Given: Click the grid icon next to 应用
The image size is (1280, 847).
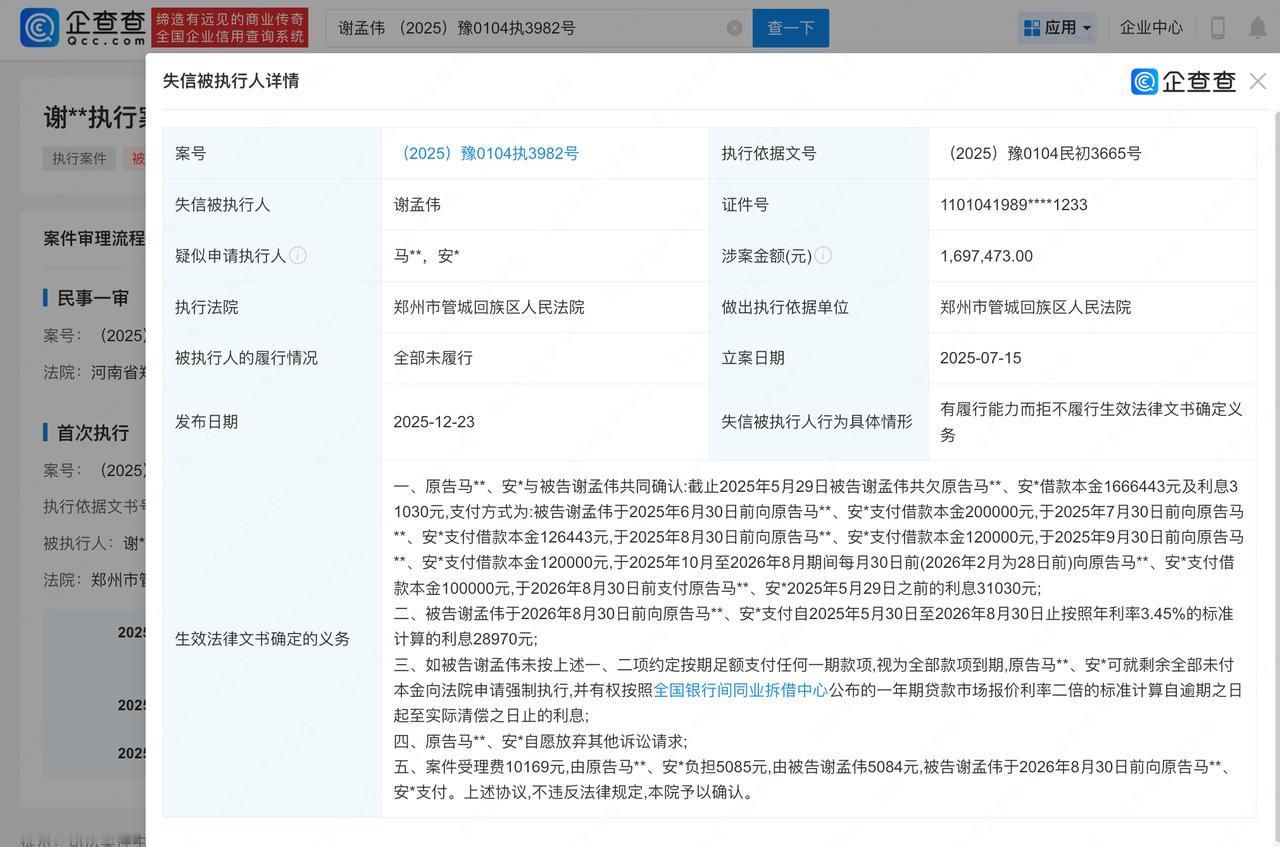Looking at the screenshot, I should (x=1032, y=28).
